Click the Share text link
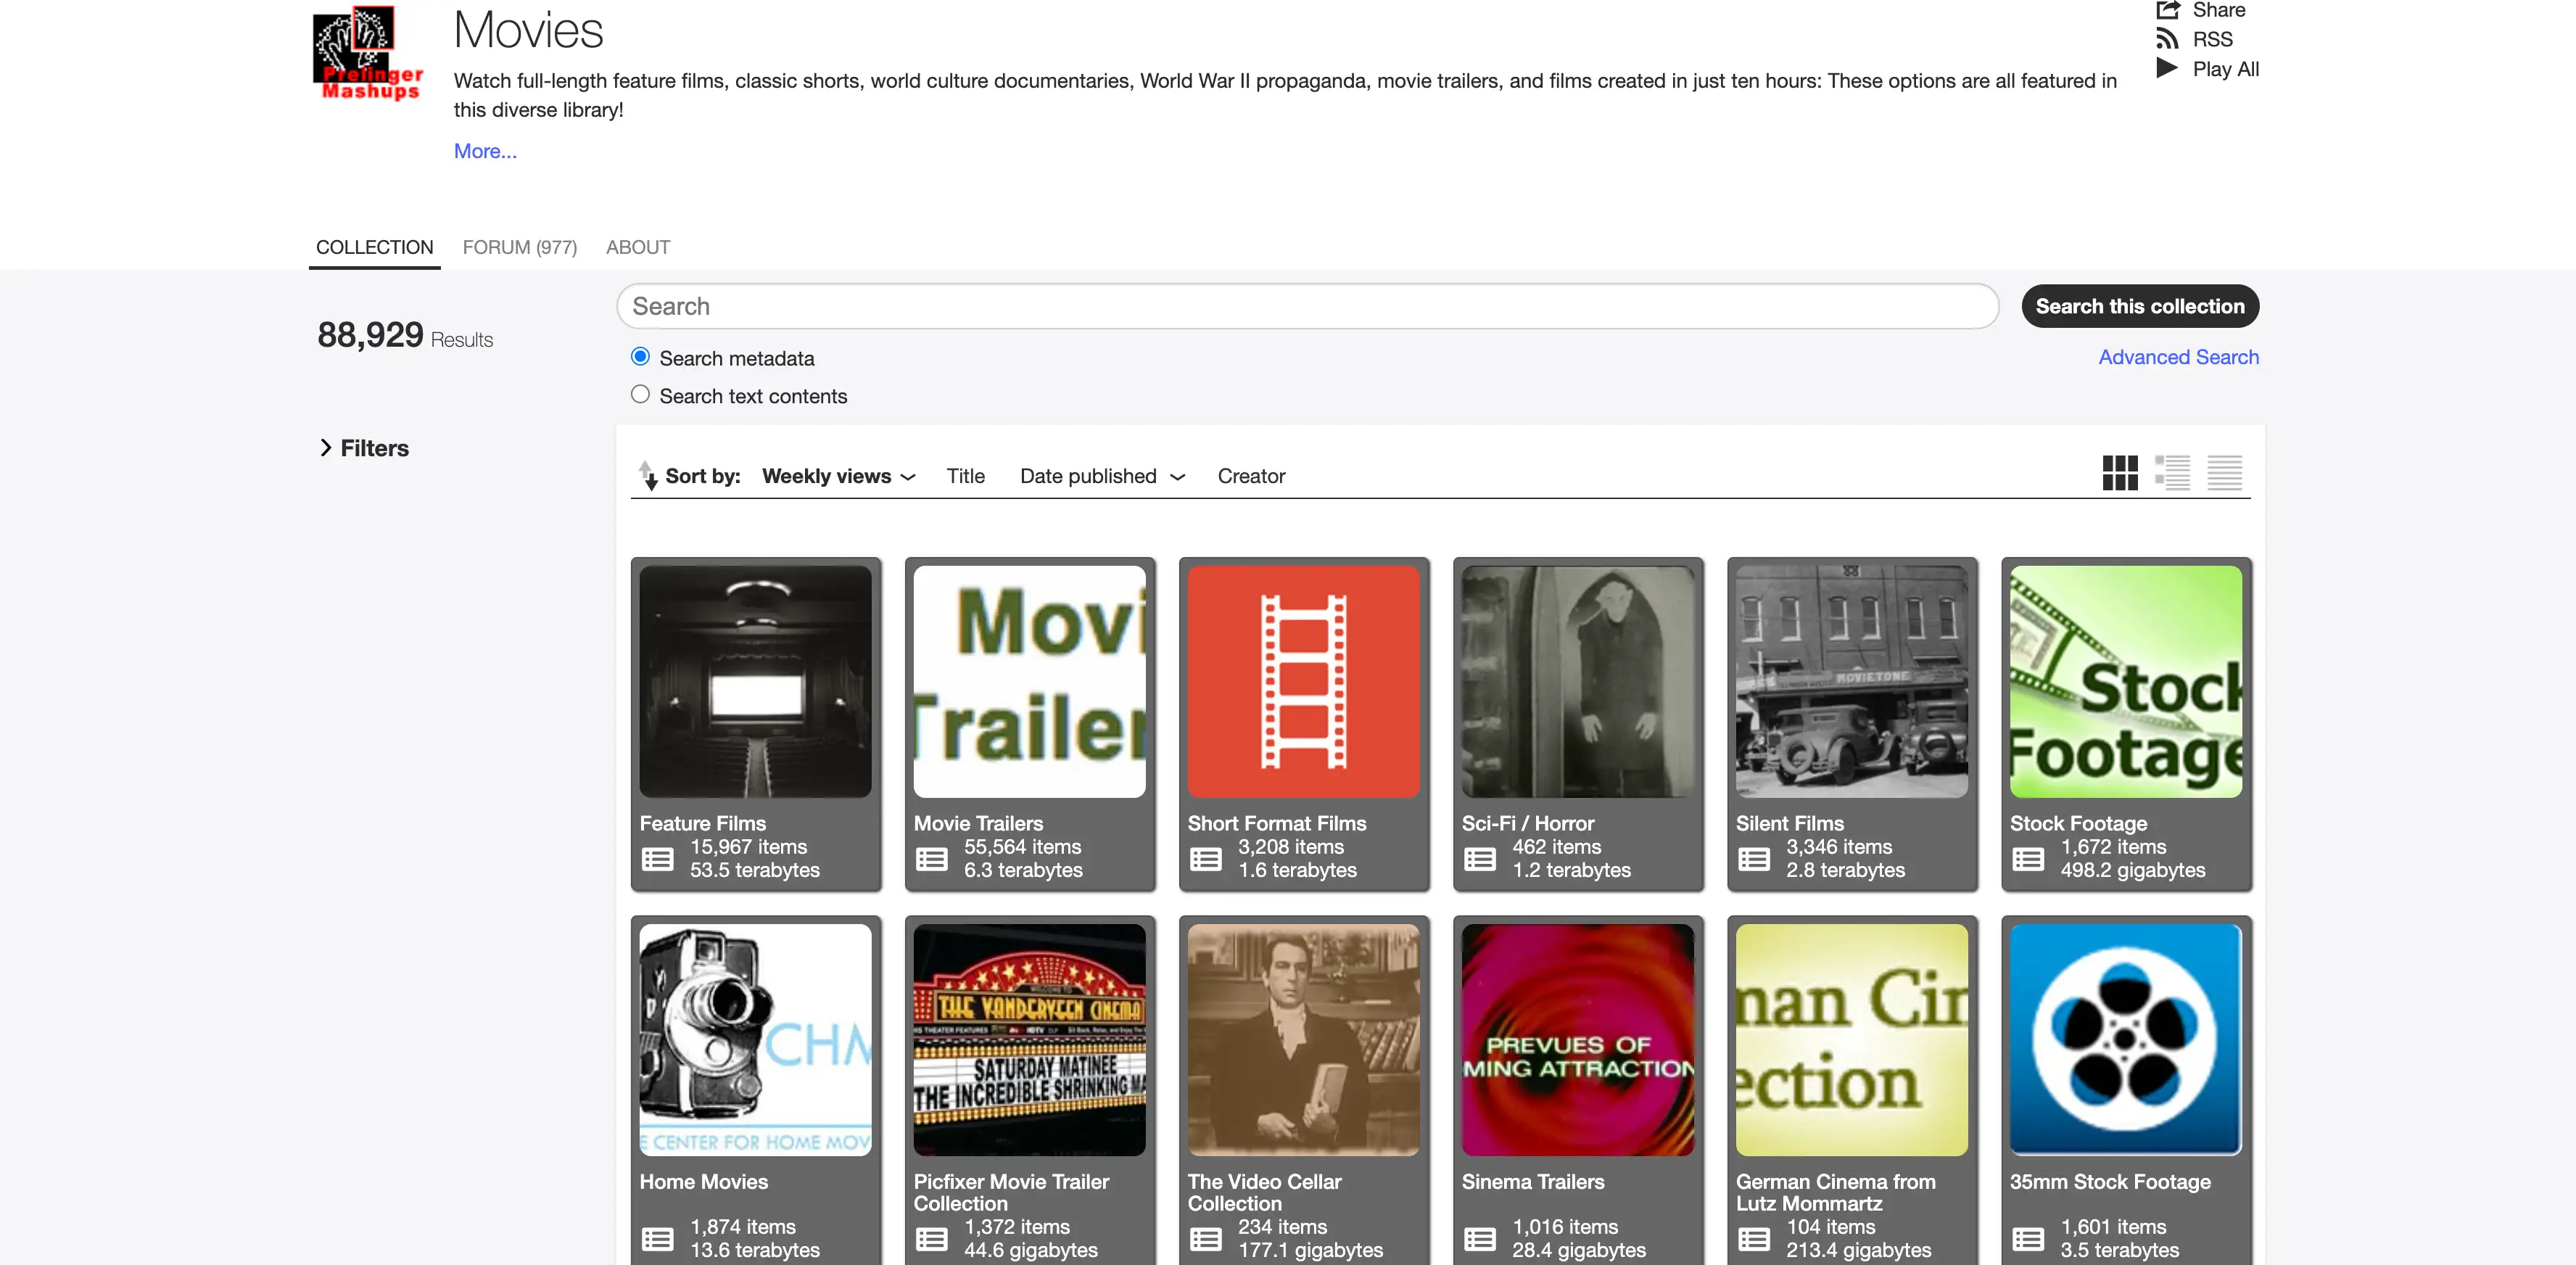Viewport: 2576px width, 1265px height. tap(2218, 11)
